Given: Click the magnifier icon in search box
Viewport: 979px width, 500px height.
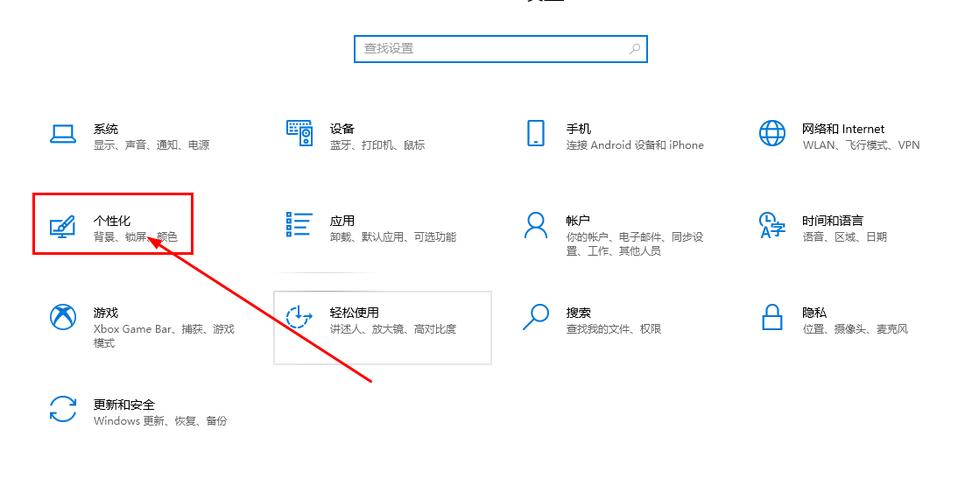Looking at the screenshot, I should (634, 49).
